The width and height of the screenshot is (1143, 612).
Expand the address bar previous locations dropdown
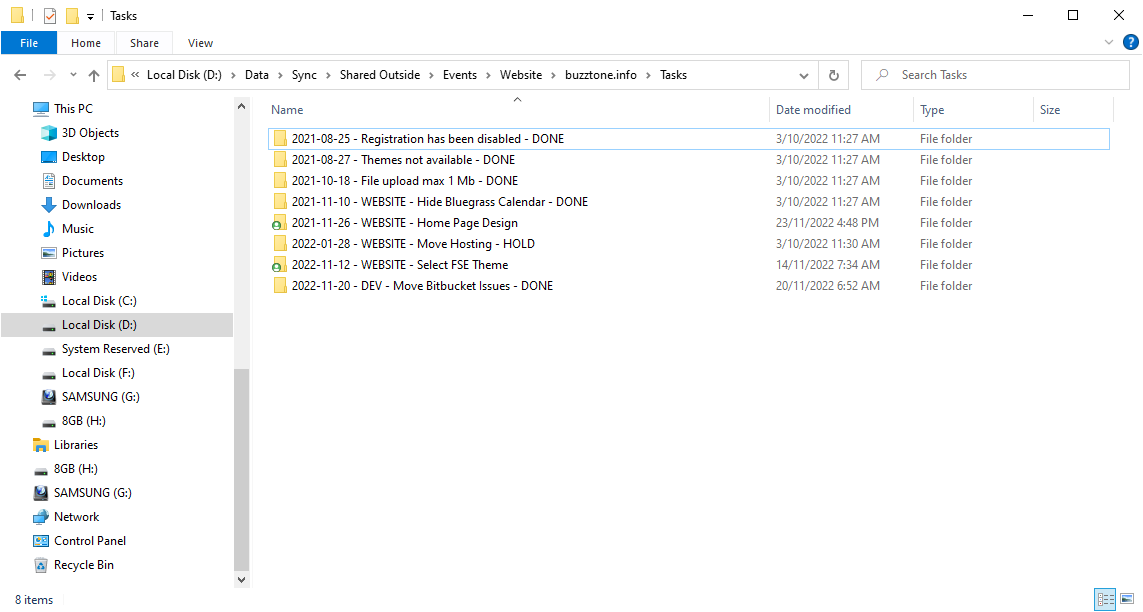point(804,75)
